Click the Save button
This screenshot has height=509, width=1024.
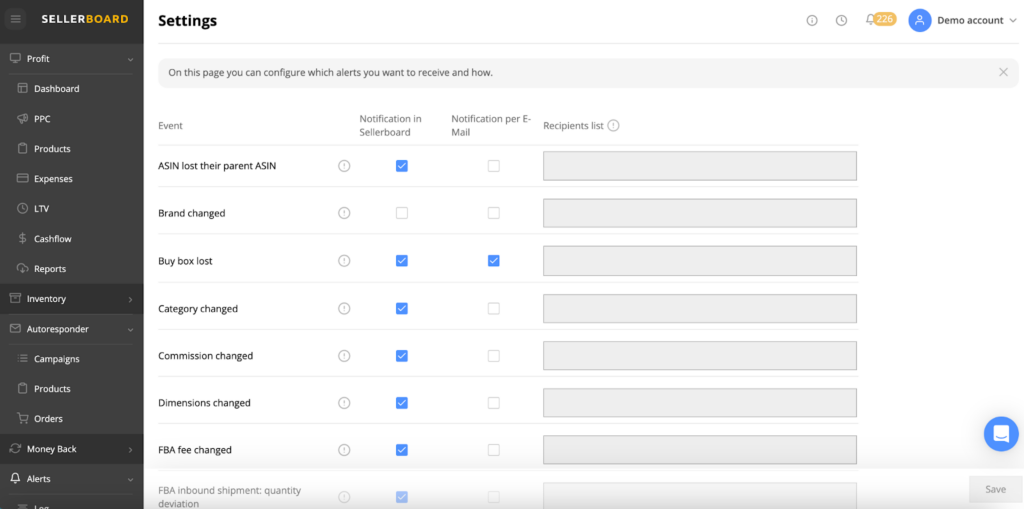pos(995,489)
